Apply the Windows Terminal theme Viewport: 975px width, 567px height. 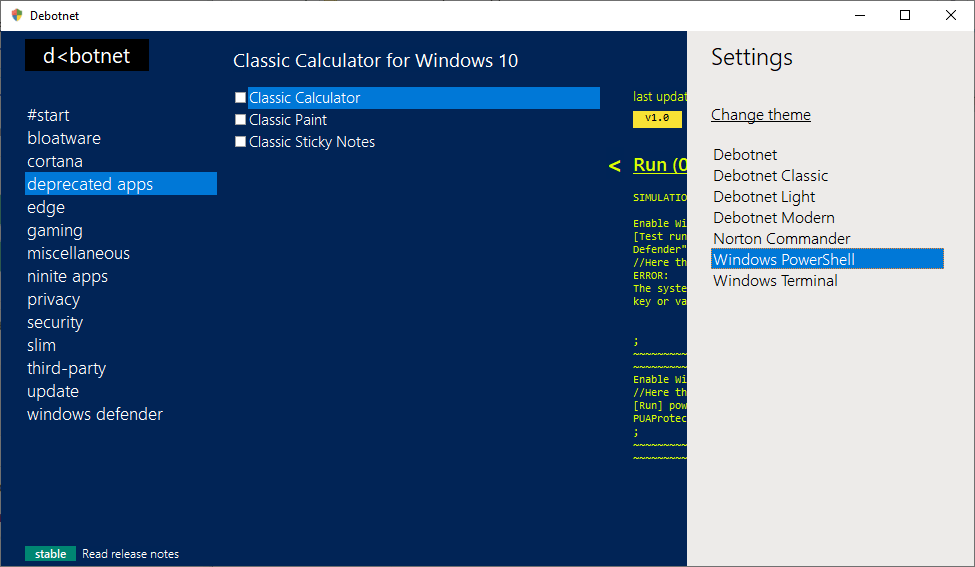[775, 281]
